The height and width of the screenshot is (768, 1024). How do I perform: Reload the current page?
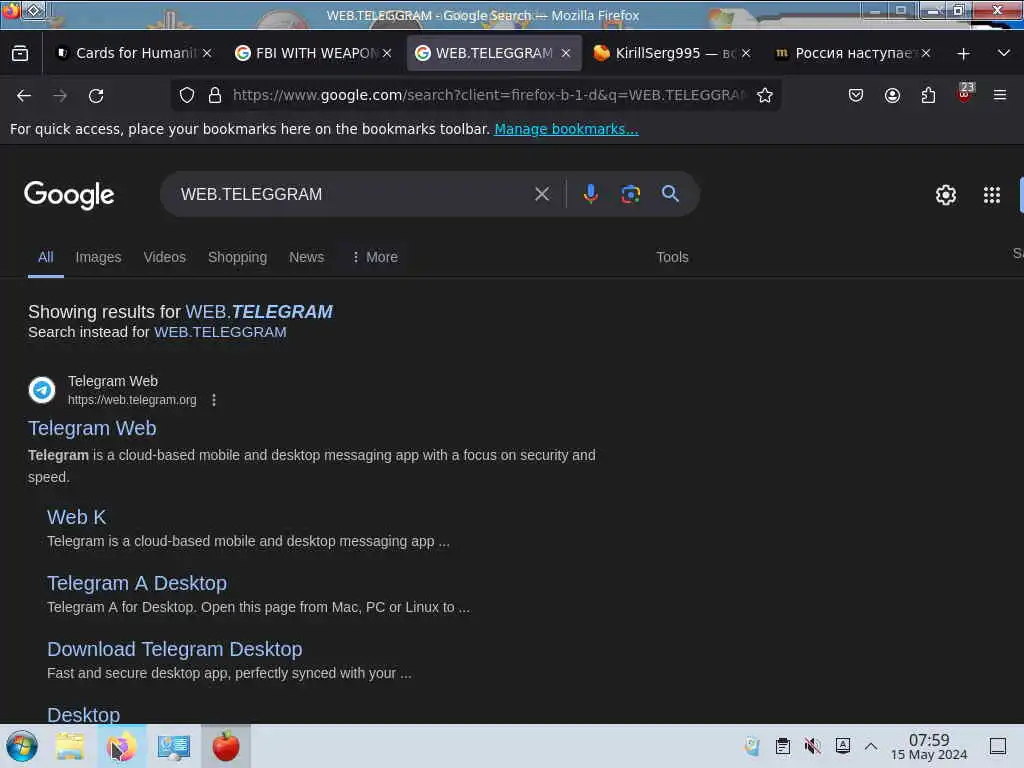pyautogui.click(x=96, y=95)
